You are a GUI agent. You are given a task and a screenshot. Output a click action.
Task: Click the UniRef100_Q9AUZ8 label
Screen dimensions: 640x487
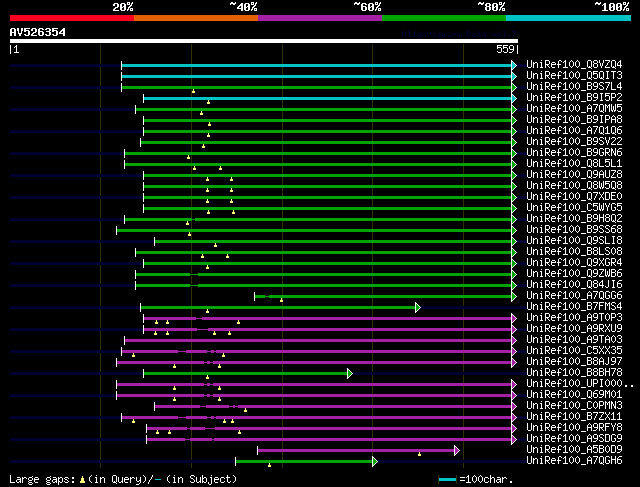click(x=574, y=175)
